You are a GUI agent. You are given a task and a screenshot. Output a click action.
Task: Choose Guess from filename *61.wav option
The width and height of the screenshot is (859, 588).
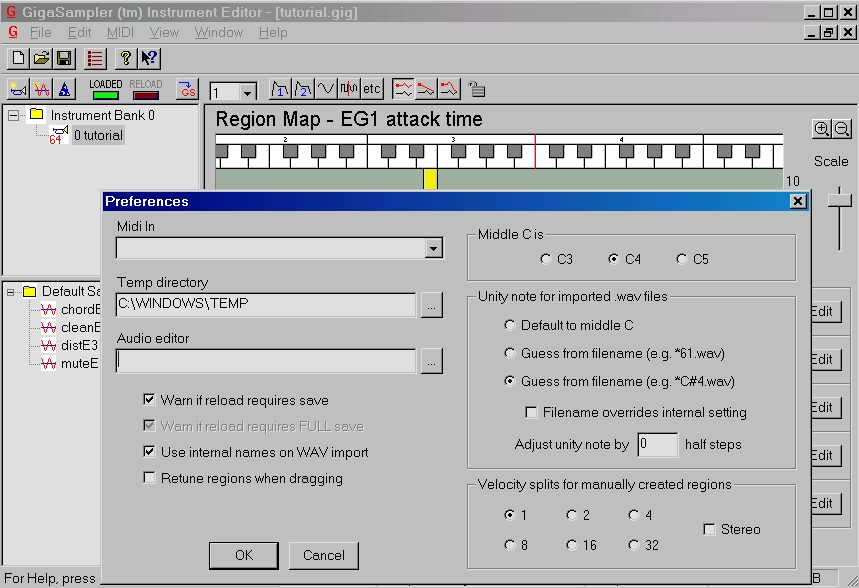point(509,353)
